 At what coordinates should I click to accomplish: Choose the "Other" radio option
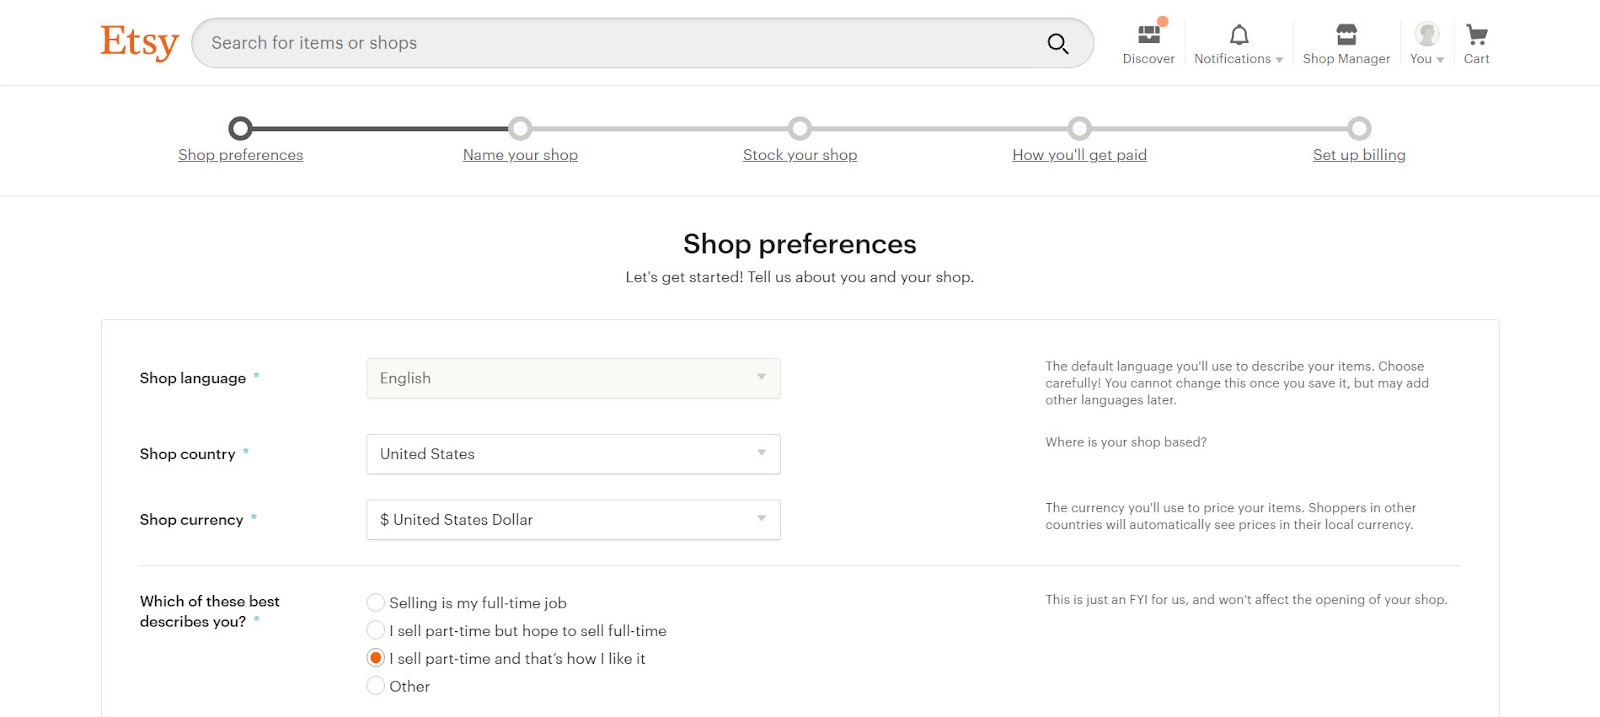pyautogui.click(x=376, y=686)
